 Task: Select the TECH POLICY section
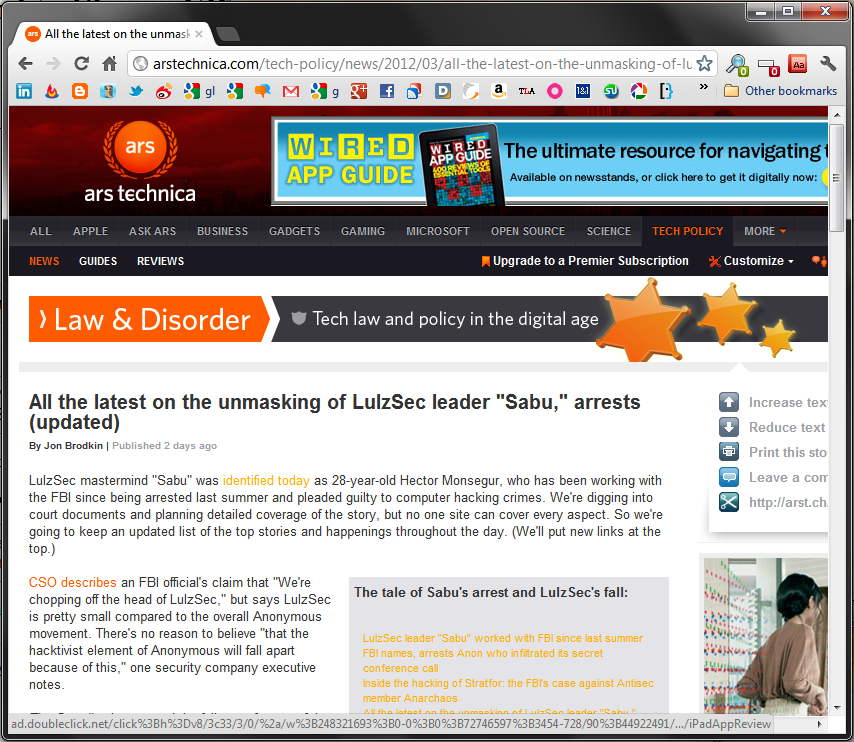[x=688, y=231]
